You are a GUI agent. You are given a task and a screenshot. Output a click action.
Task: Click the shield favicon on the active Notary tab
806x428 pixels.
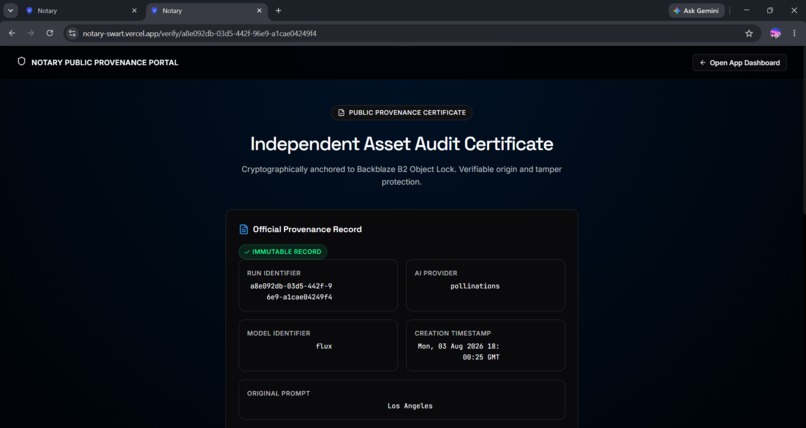[154, 11]
